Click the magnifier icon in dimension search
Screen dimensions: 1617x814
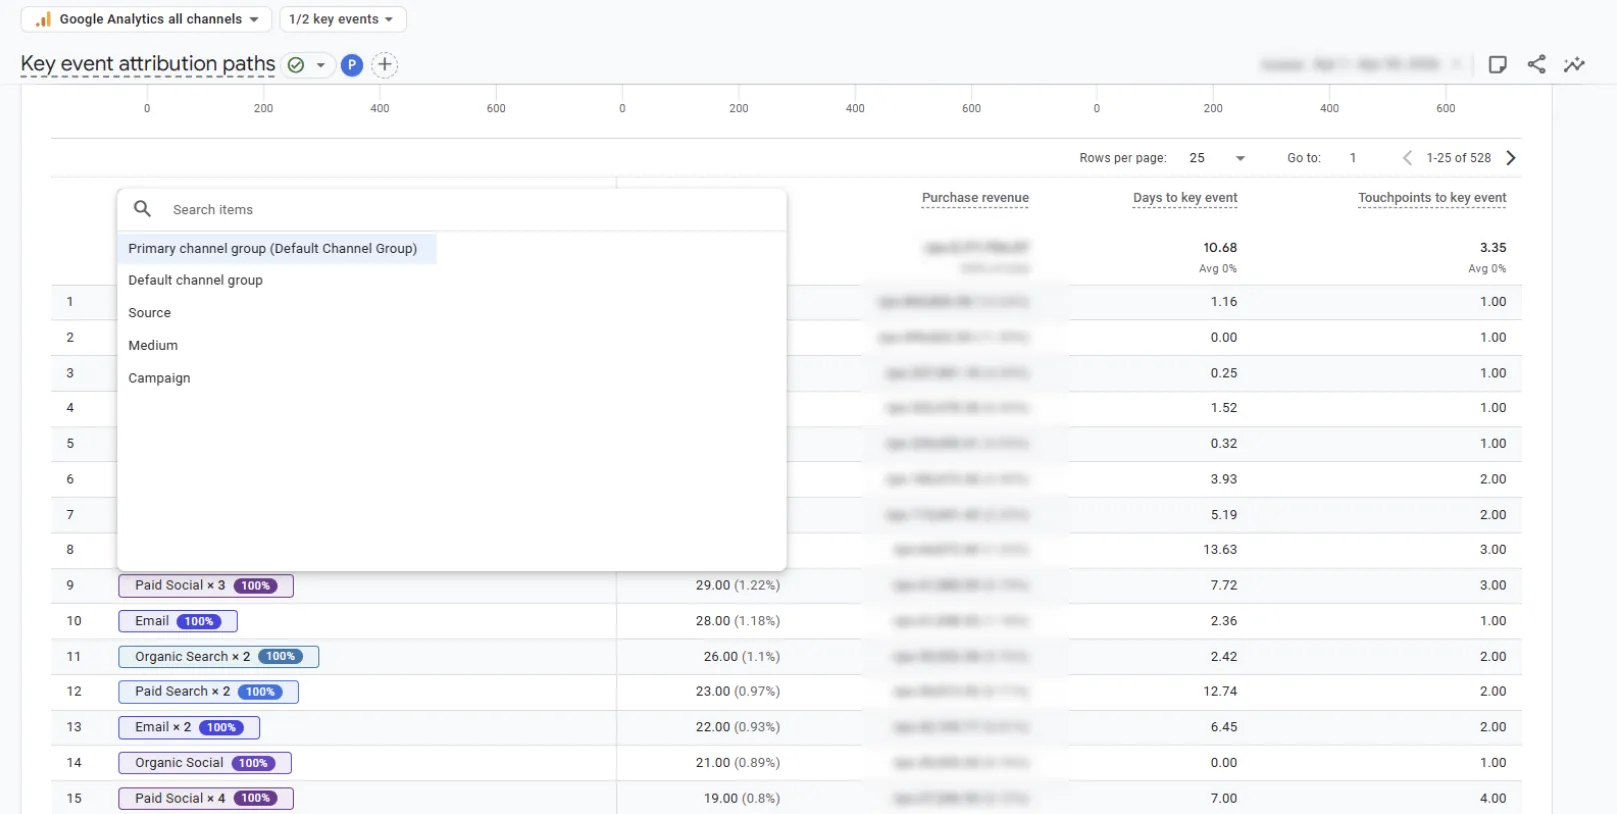point(143,208)
